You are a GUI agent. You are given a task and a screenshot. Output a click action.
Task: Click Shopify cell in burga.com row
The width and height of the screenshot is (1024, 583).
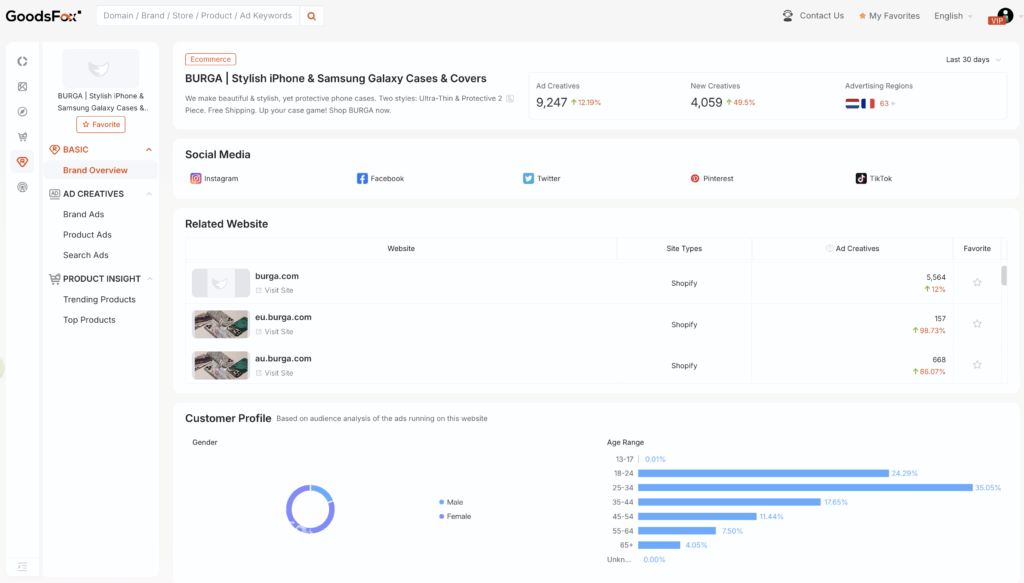pyautogui.click(x=684, y=283)
